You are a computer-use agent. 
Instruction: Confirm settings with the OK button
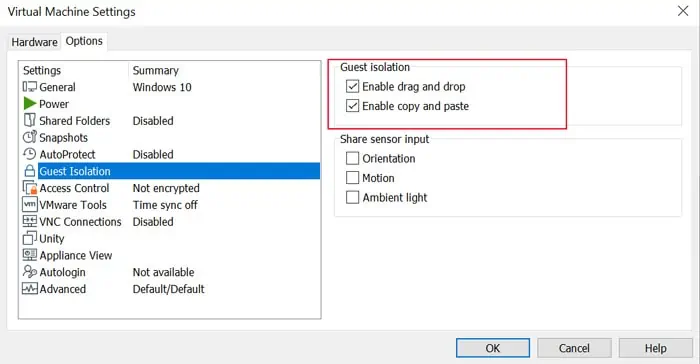click(493, 348)
